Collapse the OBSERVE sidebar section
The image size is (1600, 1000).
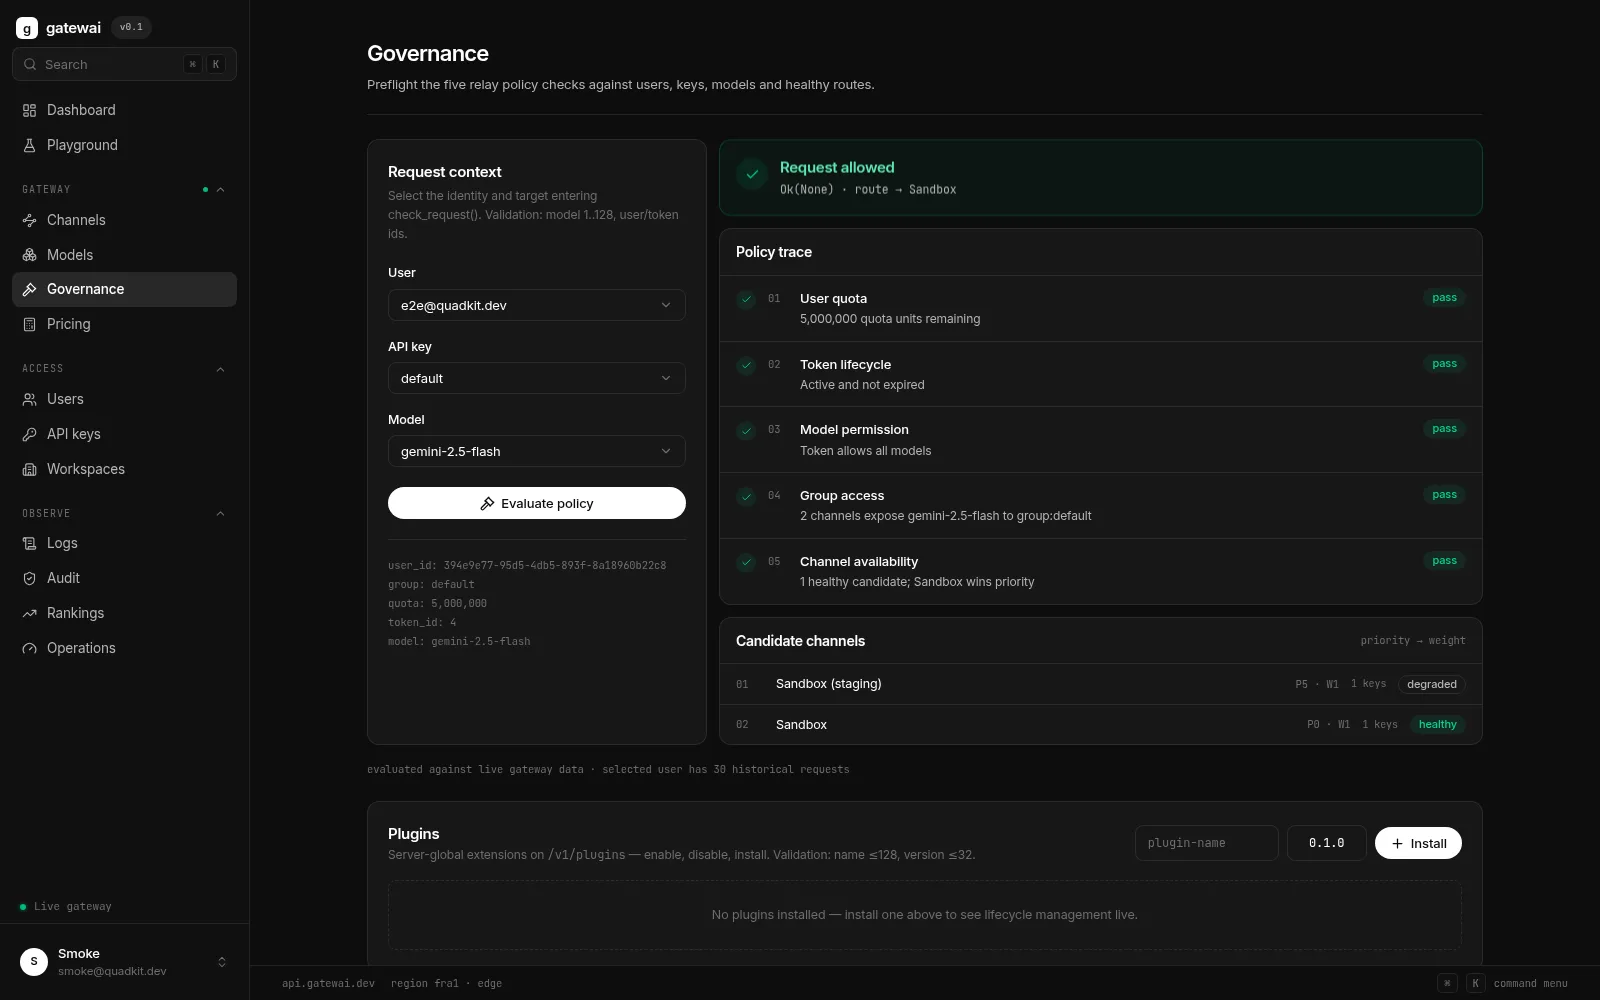click(x=220, y=513)
